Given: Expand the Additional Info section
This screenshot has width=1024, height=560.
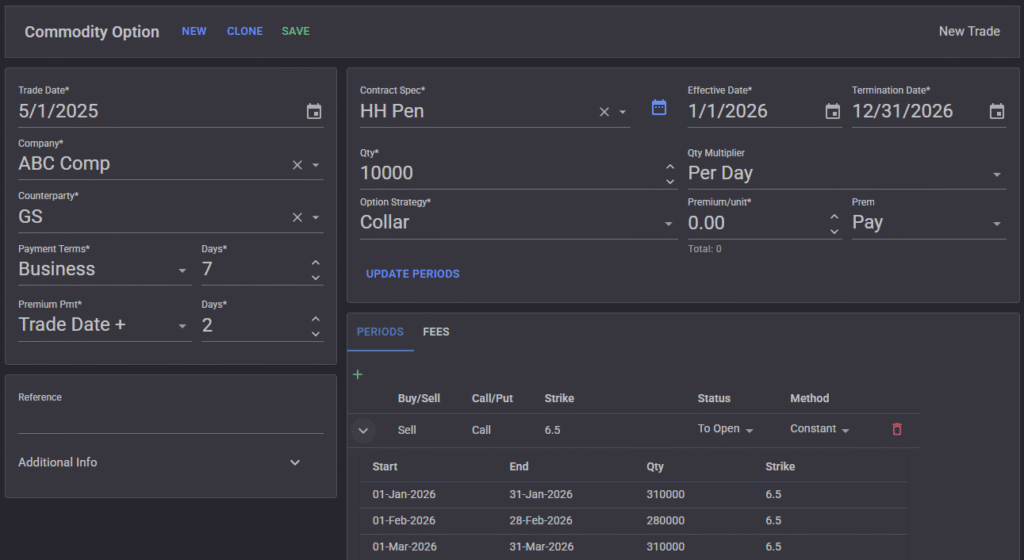Looking at the screenshot, I should pyautogui.click(x=295, y=462).
